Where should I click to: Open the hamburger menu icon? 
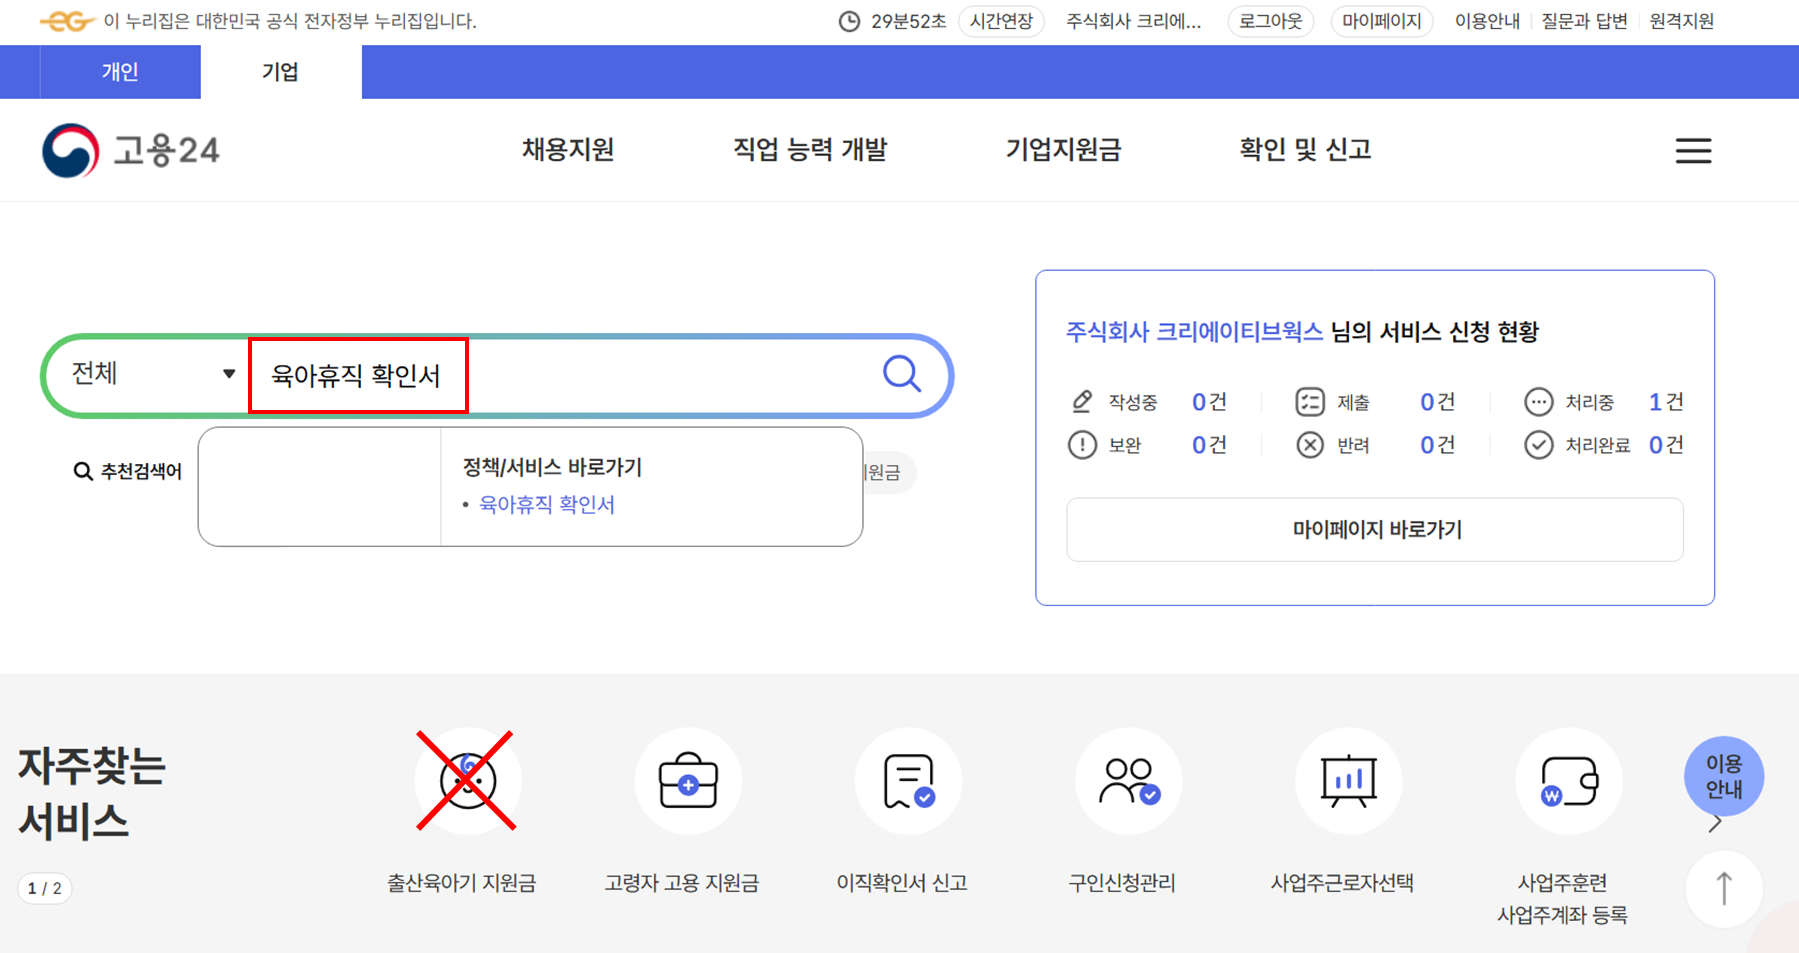point(1693,151)
